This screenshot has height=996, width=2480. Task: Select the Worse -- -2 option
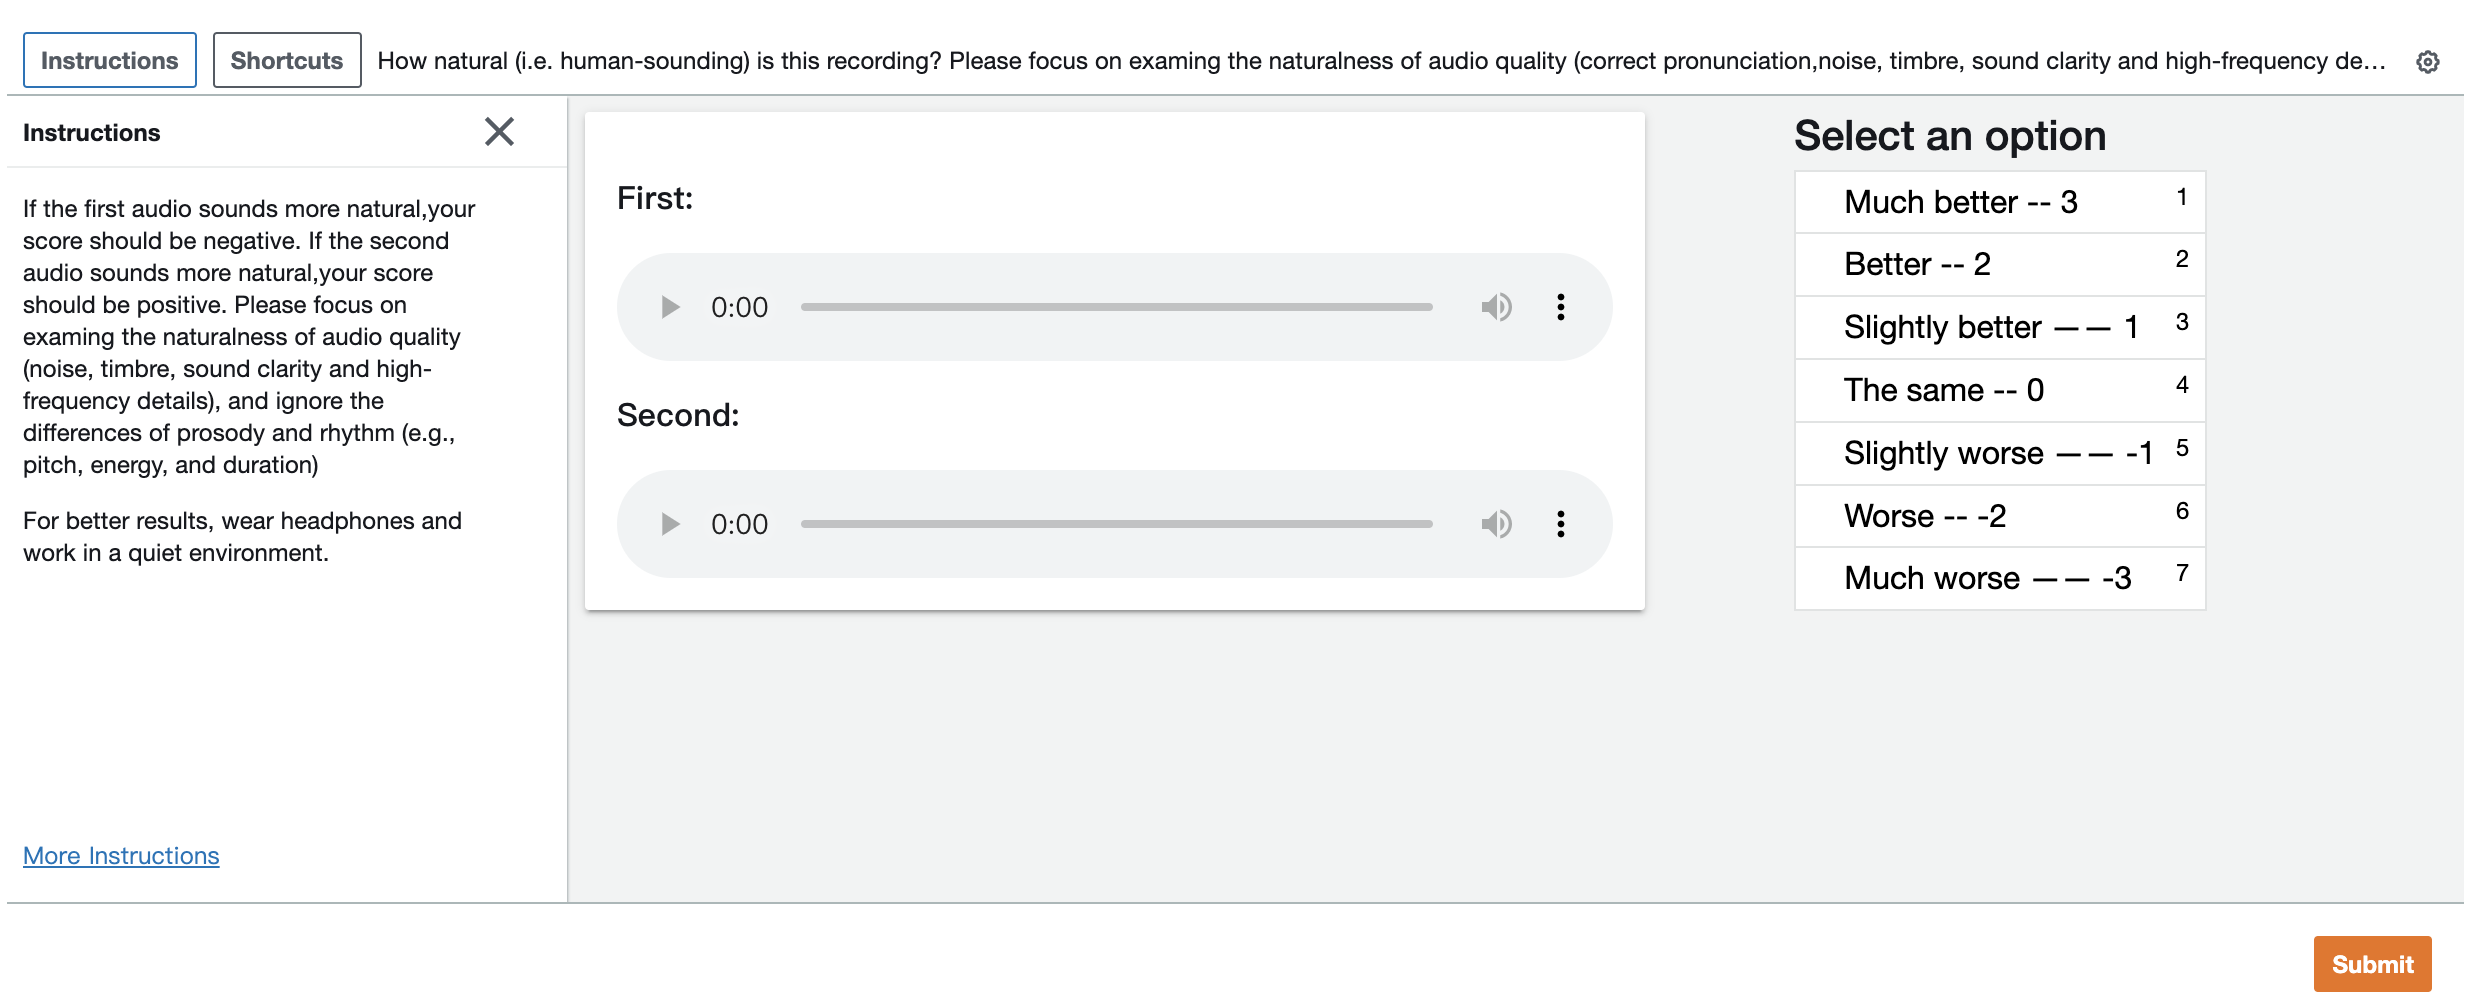point(1999,516)
